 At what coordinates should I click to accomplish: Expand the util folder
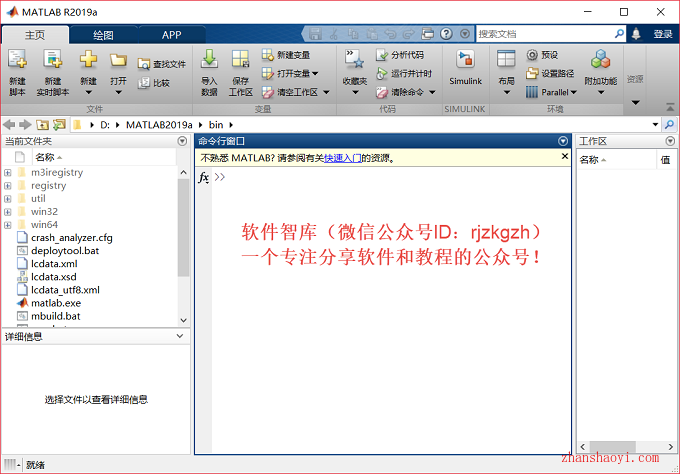click(8, 199)
